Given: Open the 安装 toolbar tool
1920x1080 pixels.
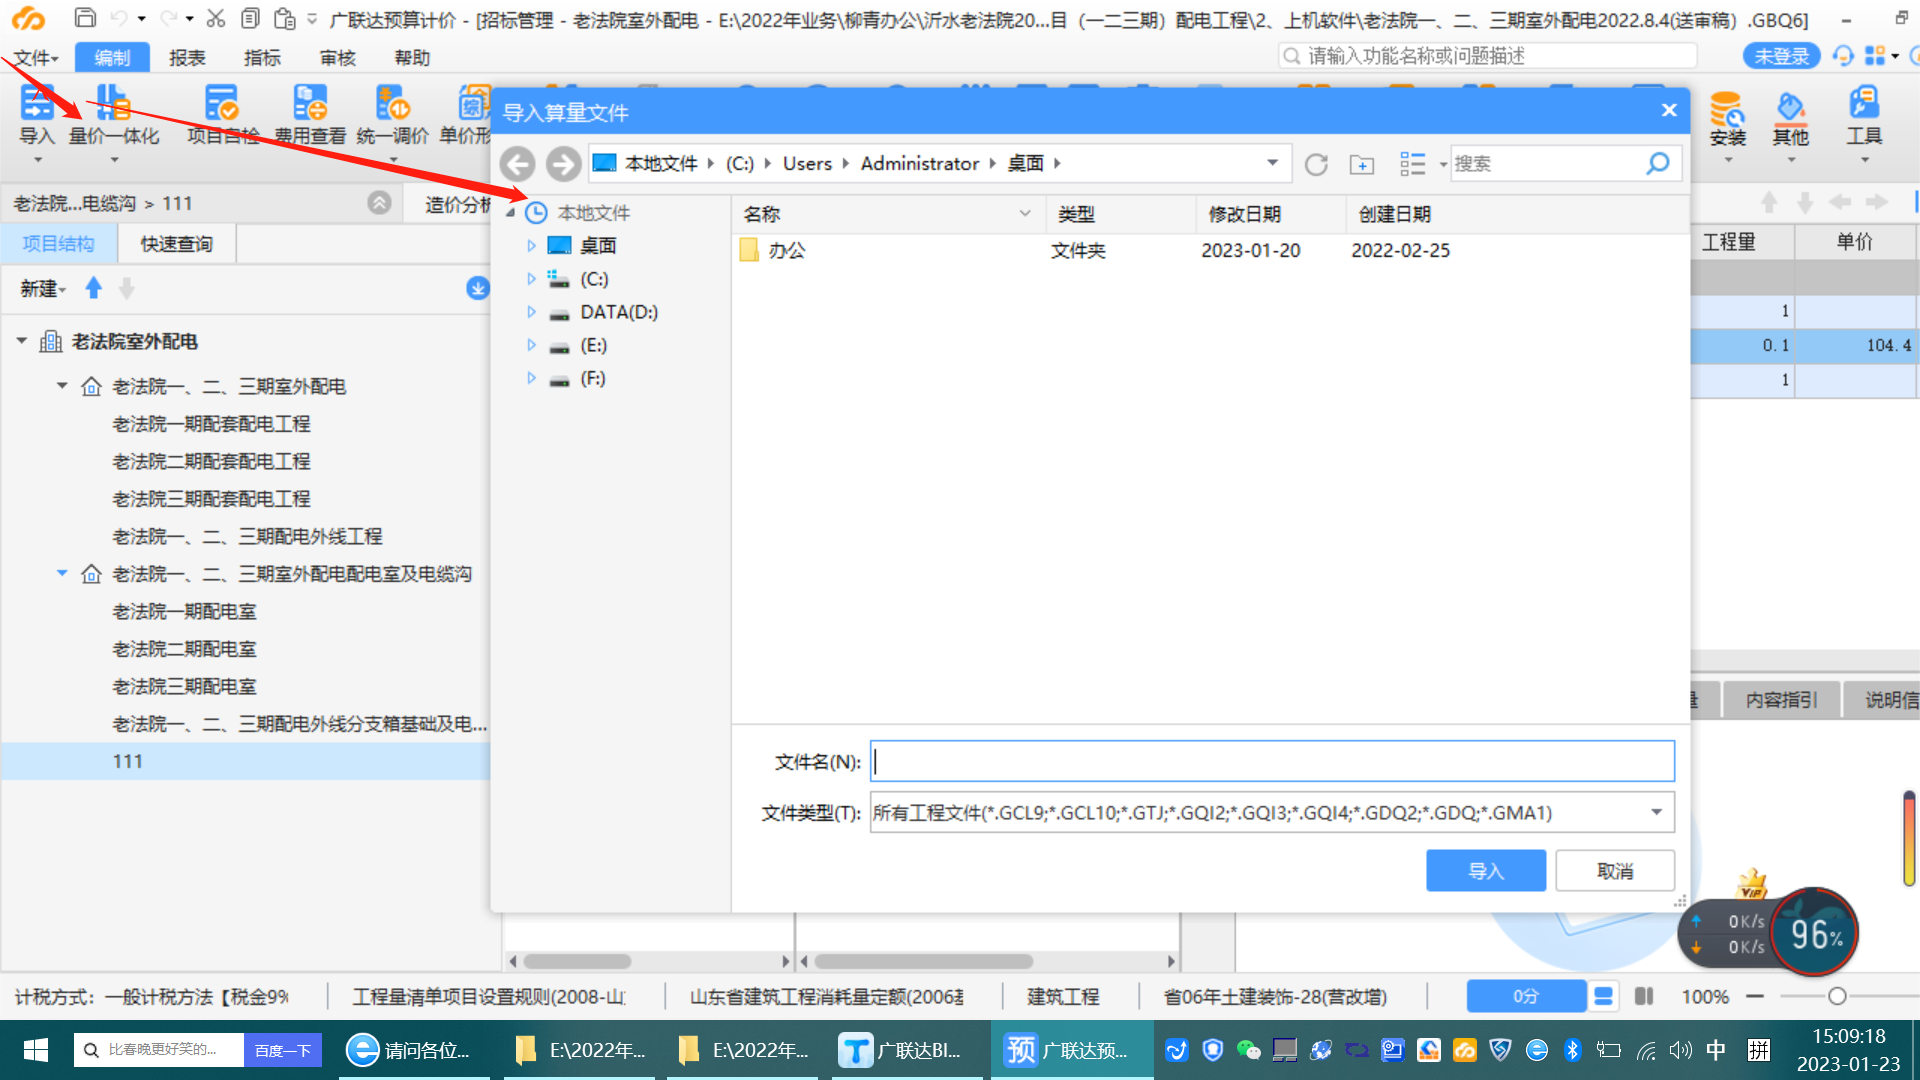Looking at the screenshot, I should pos(1727,120).
